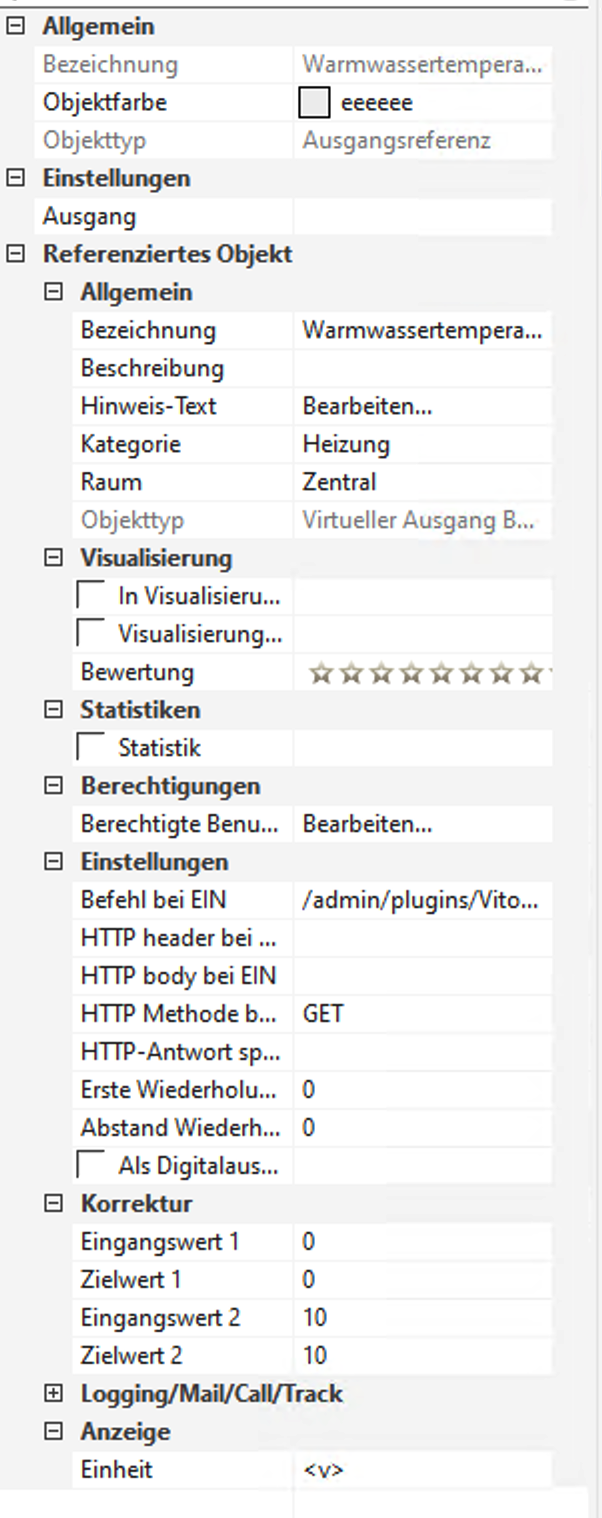
Task: Enable the In Visualisierung checkbox
Action: click(x=90, y=597)
